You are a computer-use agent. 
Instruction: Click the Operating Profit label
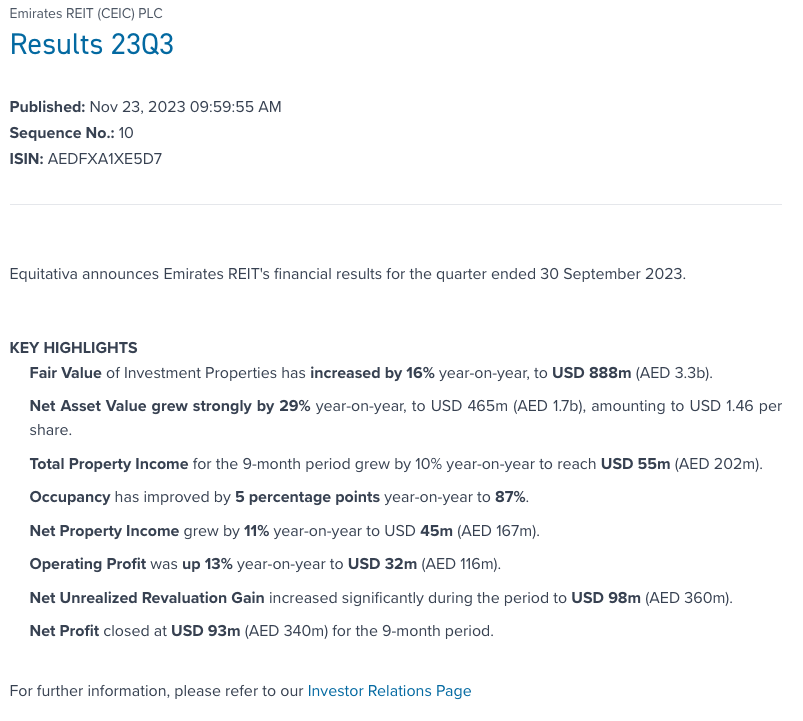coord(88,564)
